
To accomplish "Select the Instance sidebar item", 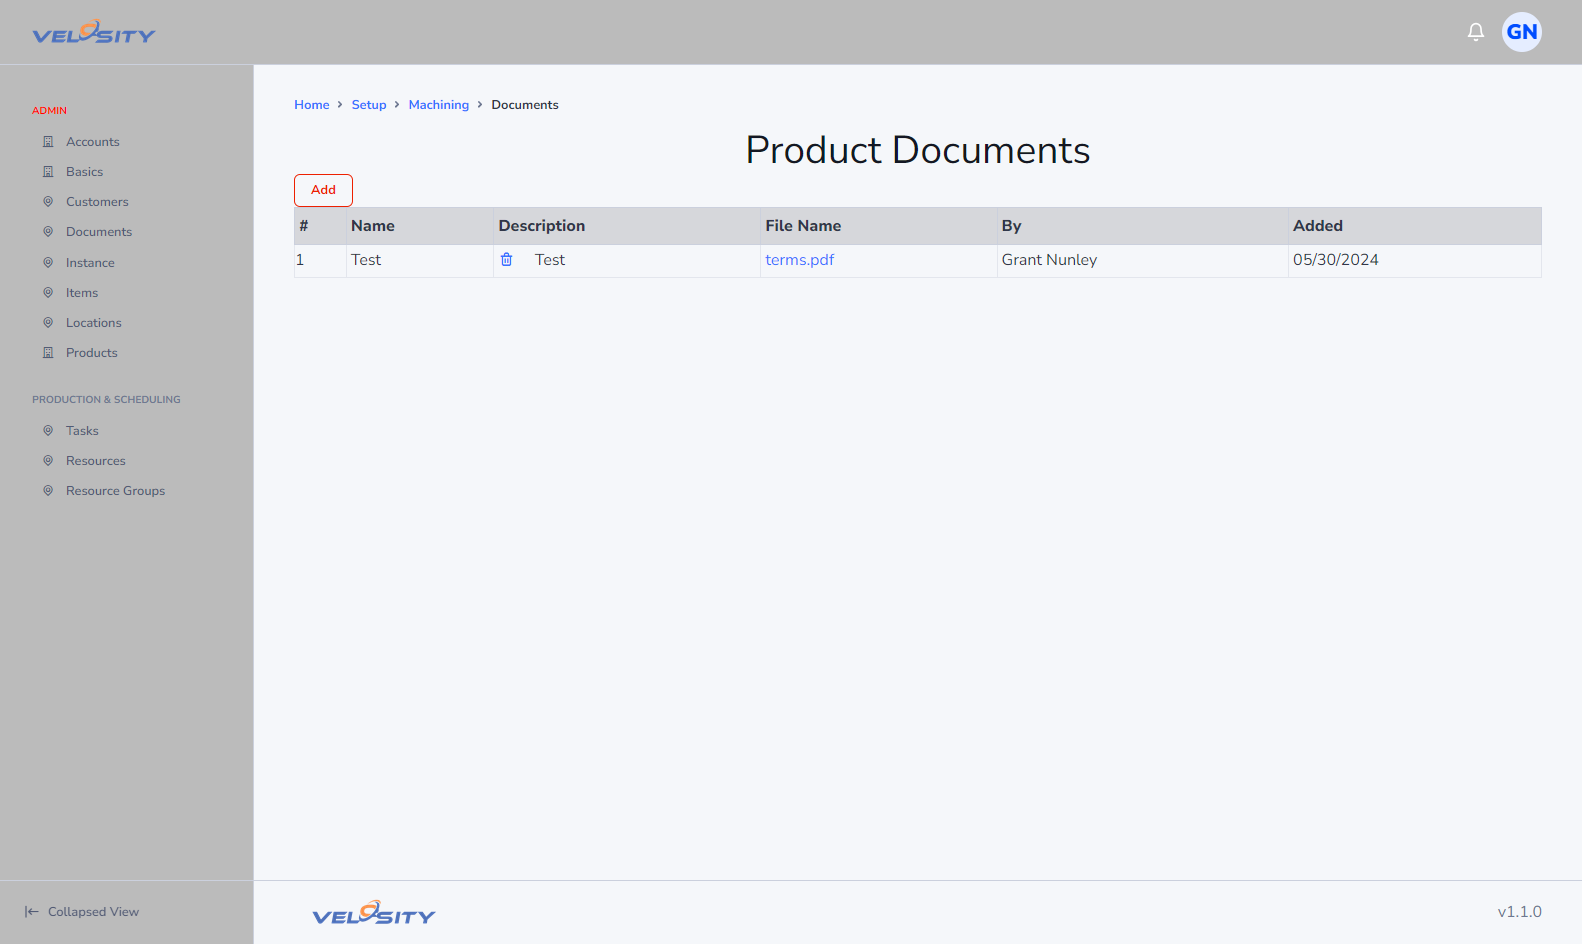I will (x=90, y=263).
